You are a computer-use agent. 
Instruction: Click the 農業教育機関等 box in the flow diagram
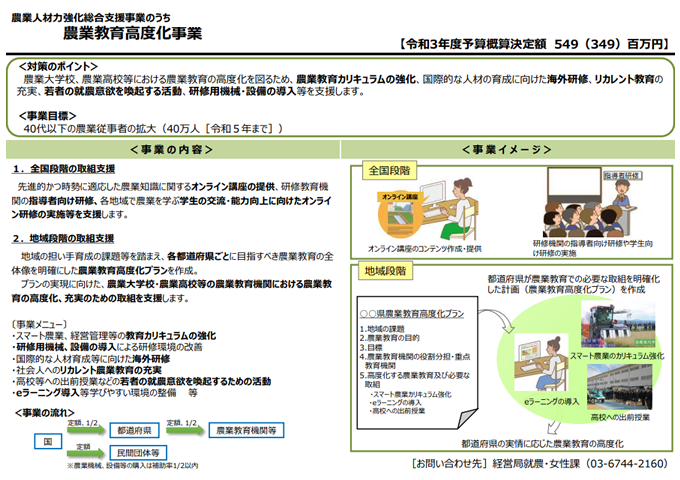[x=246, y=430]
